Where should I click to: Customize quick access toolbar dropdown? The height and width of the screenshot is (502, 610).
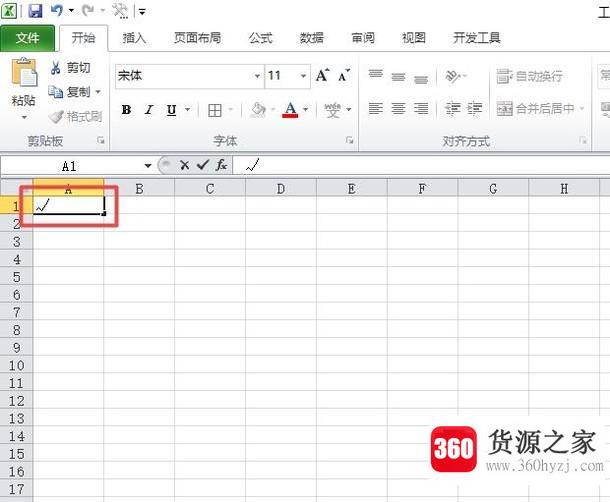[142, 12]
